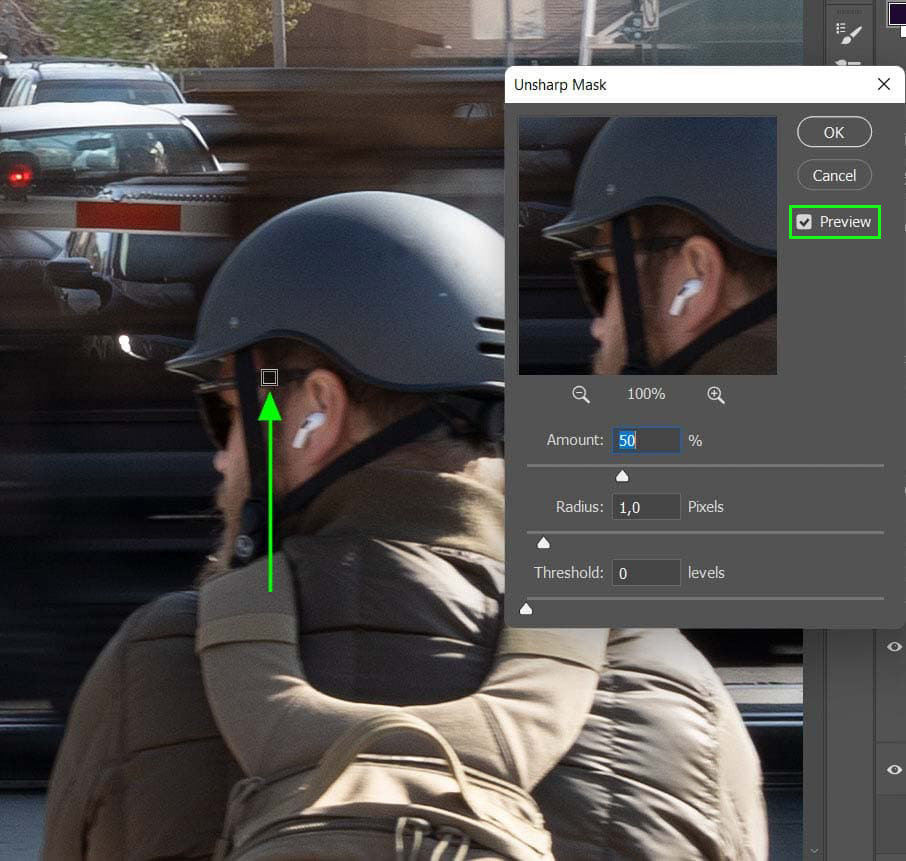This screenshot has height=861, width=906.
Task: Select the Threshold levels input box
Action: (x=646, y=573)
